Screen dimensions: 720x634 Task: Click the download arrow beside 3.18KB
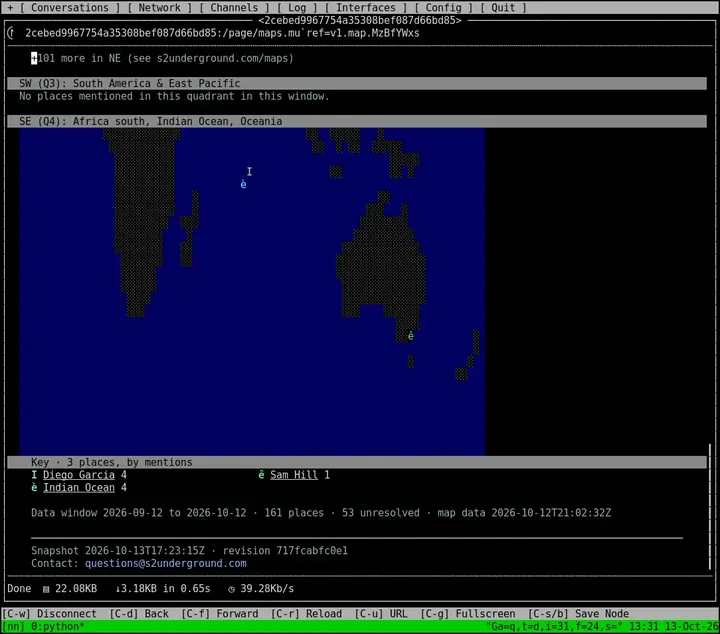118,589
